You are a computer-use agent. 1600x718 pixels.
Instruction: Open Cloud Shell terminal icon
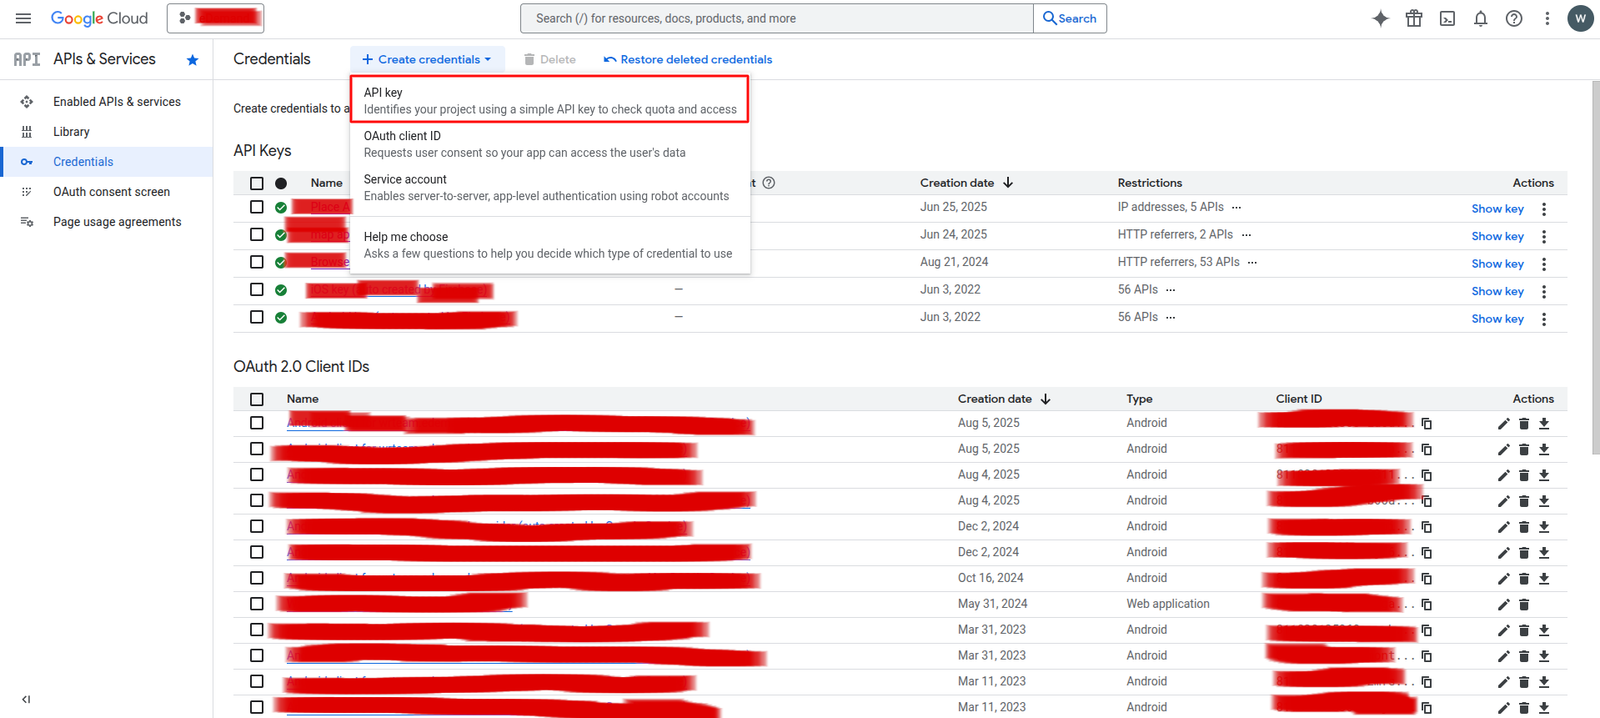pyautogui.click(x=1447, y=19)
